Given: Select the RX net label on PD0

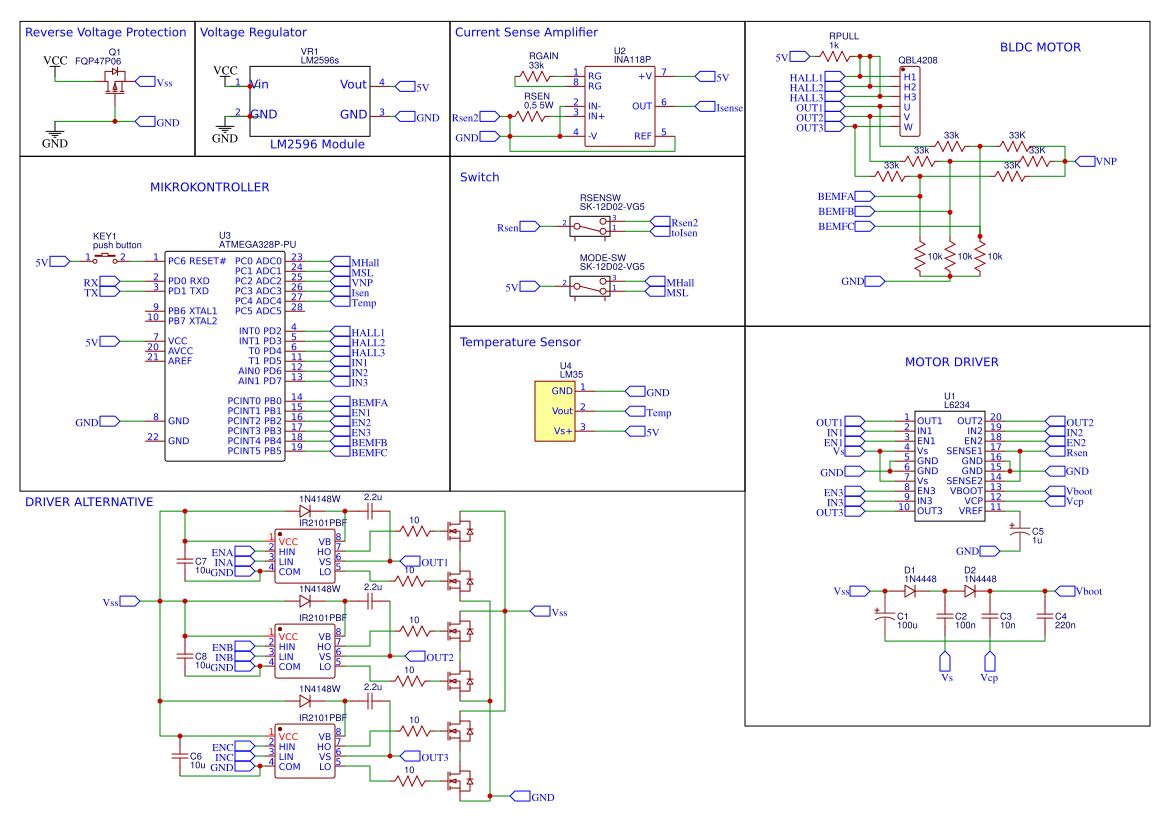Looking at the screenshot, I should click(x=101, y=283).
